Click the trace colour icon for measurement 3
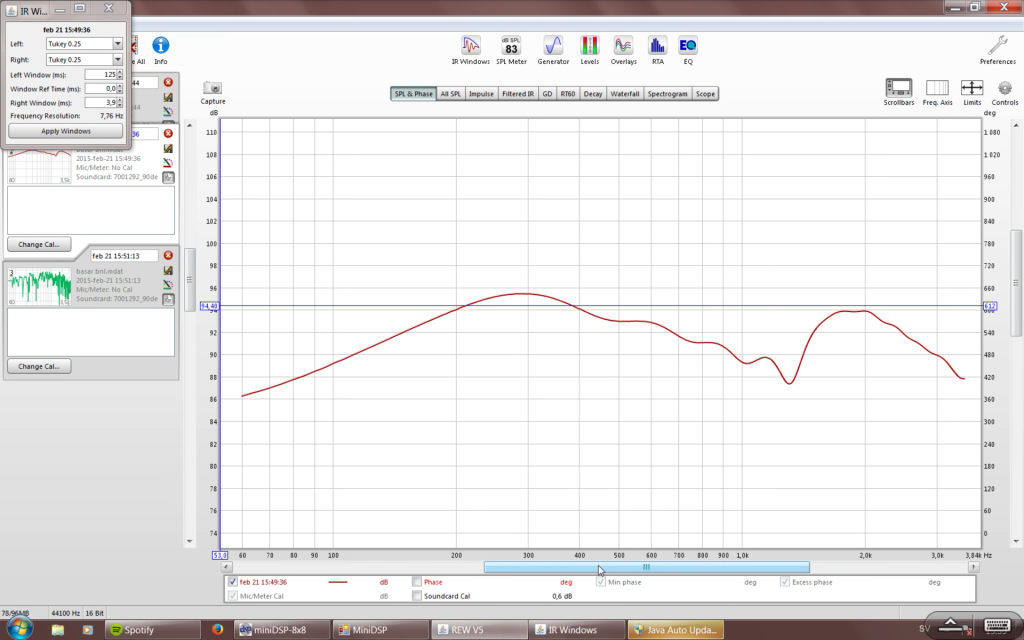The height and width of the screenshot is (640, 1024). [168, 285]
